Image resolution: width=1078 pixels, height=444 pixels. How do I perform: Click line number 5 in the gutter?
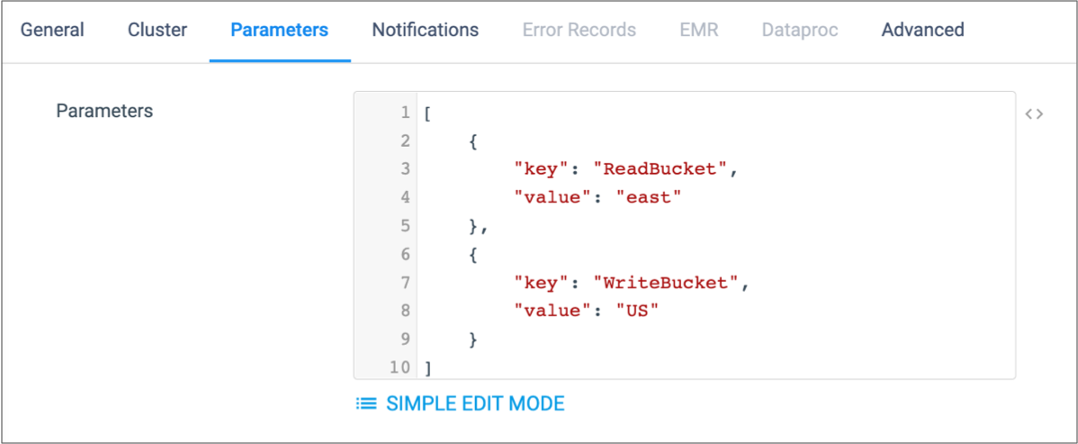pyautogui.click(x=405, y=226)
